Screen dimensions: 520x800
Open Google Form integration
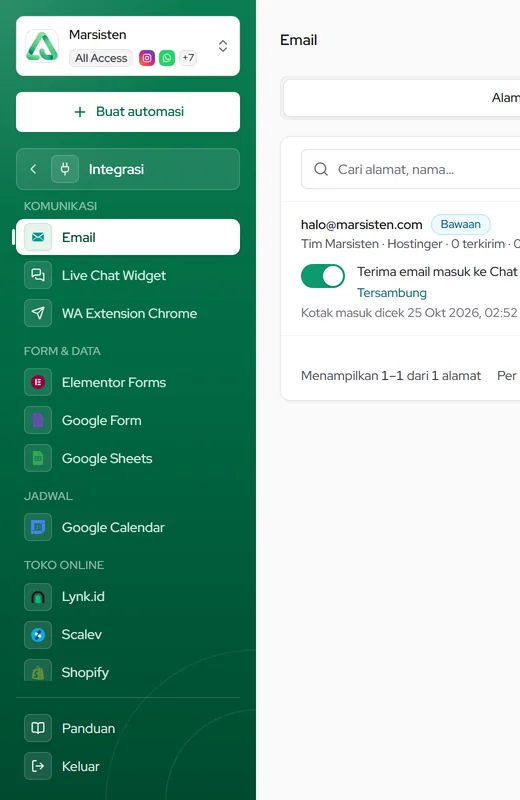click(x=128, y=420)
